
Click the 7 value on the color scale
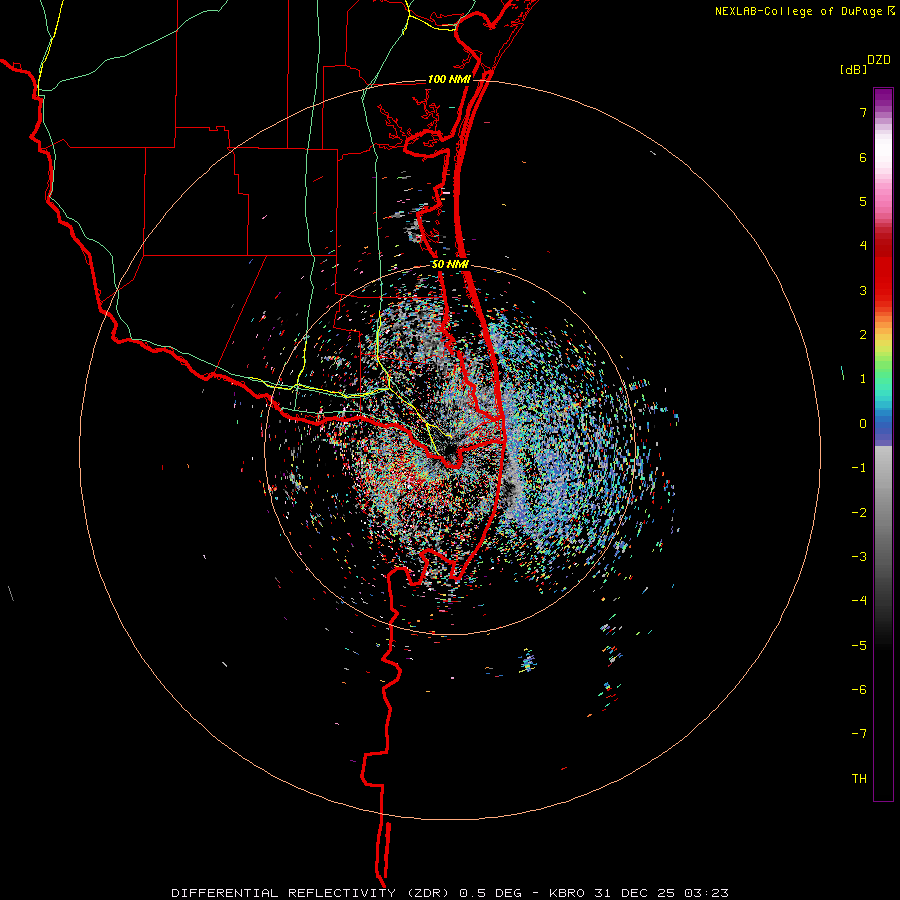click(863, 112)
